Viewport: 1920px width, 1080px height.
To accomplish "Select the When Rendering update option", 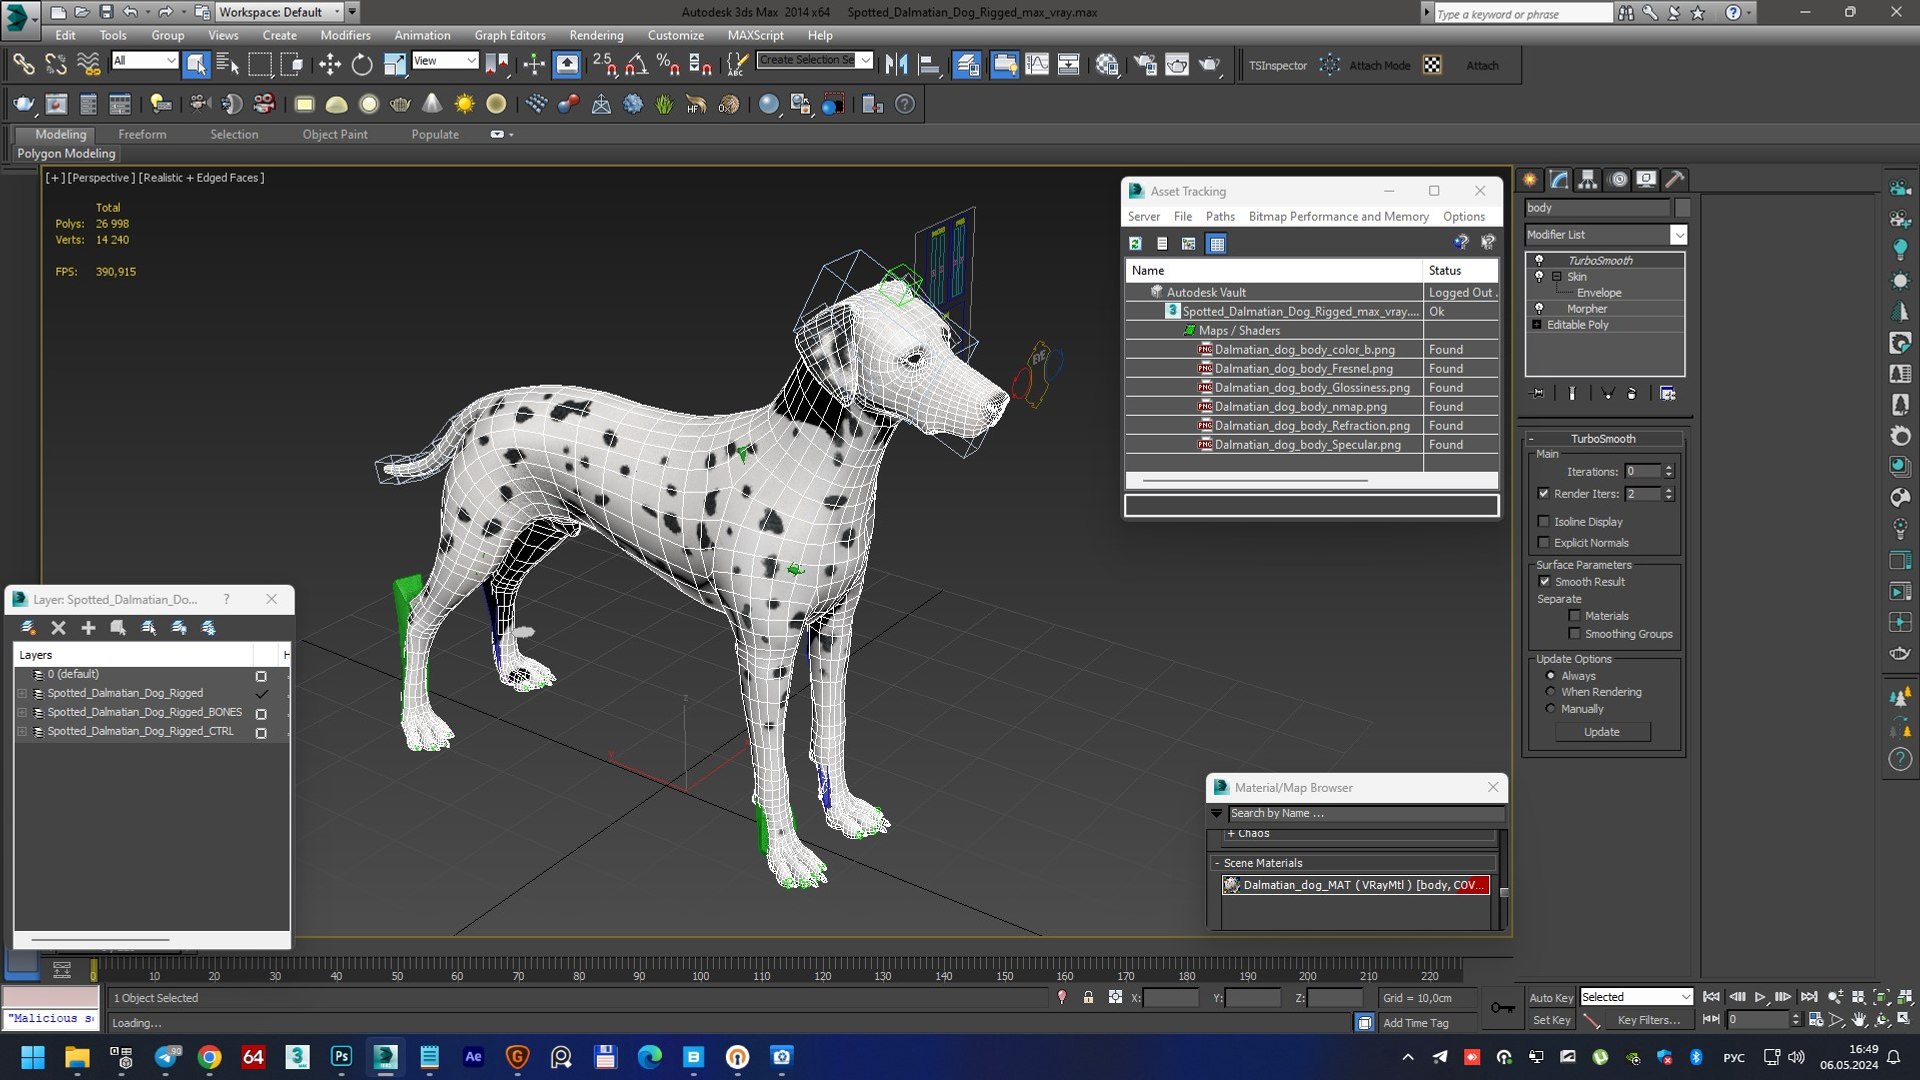I will point(1551,692).
